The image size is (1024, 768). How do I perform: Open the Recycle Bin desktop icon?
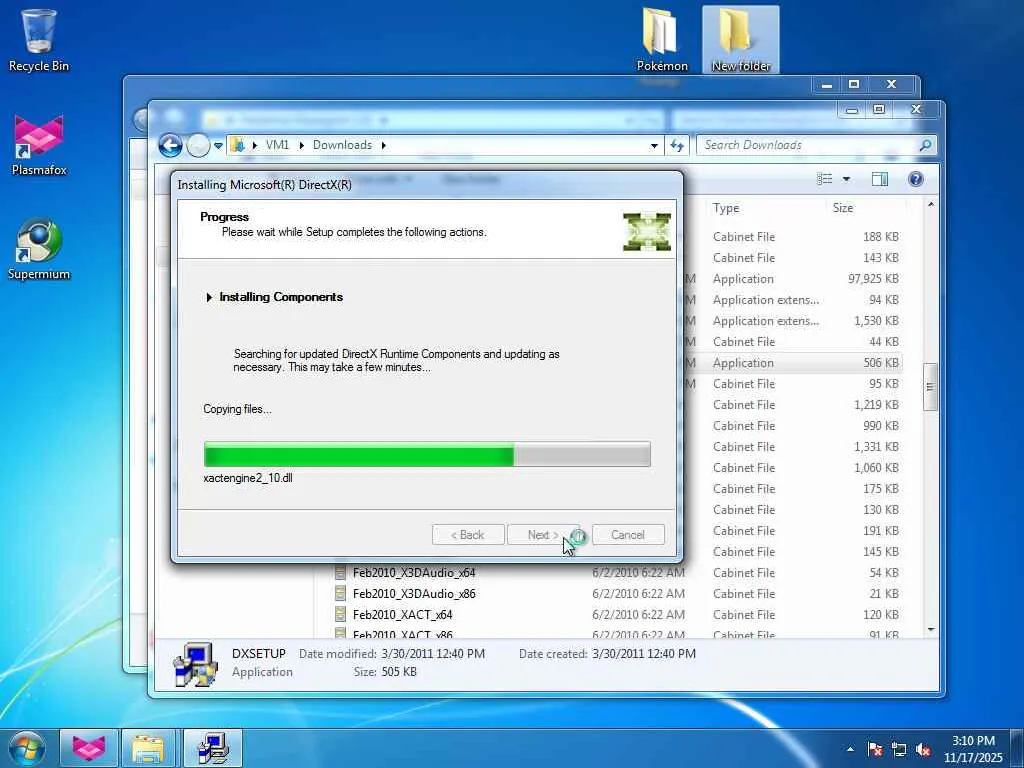[39, 40]
